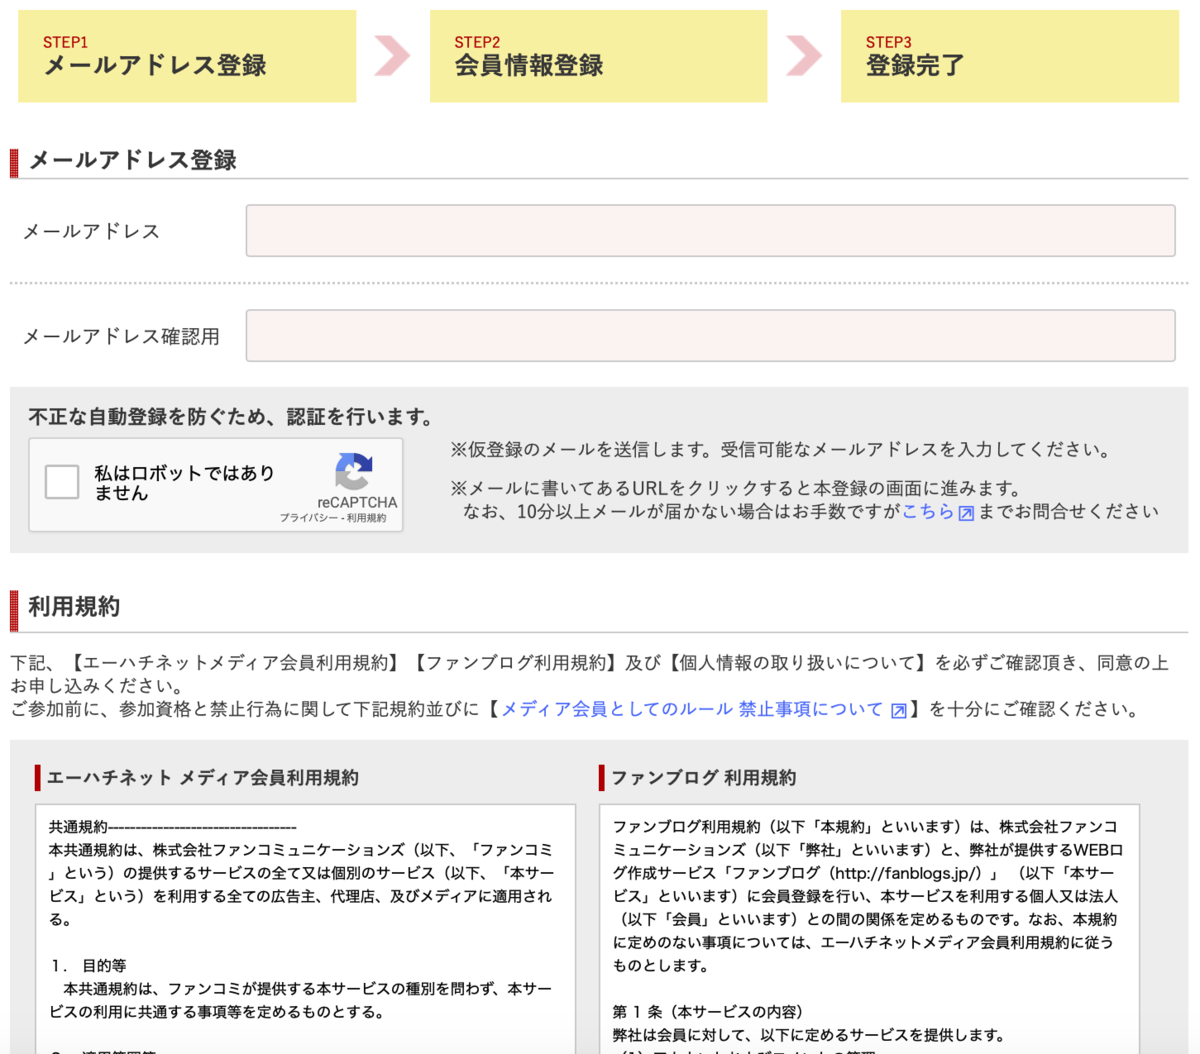Click 第１条（本サービスの内容） in Fanblog terms
This screenshot has height=1054, width=1200.
[x=709, y=1012]
